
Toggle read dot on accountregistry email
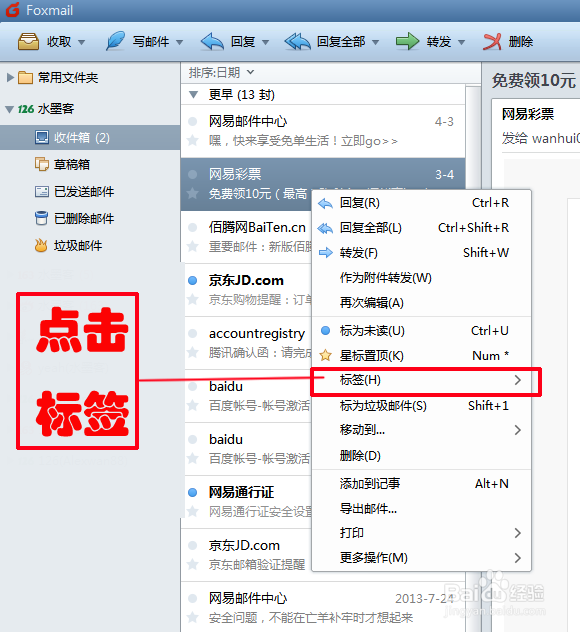[x=193, y=333]
